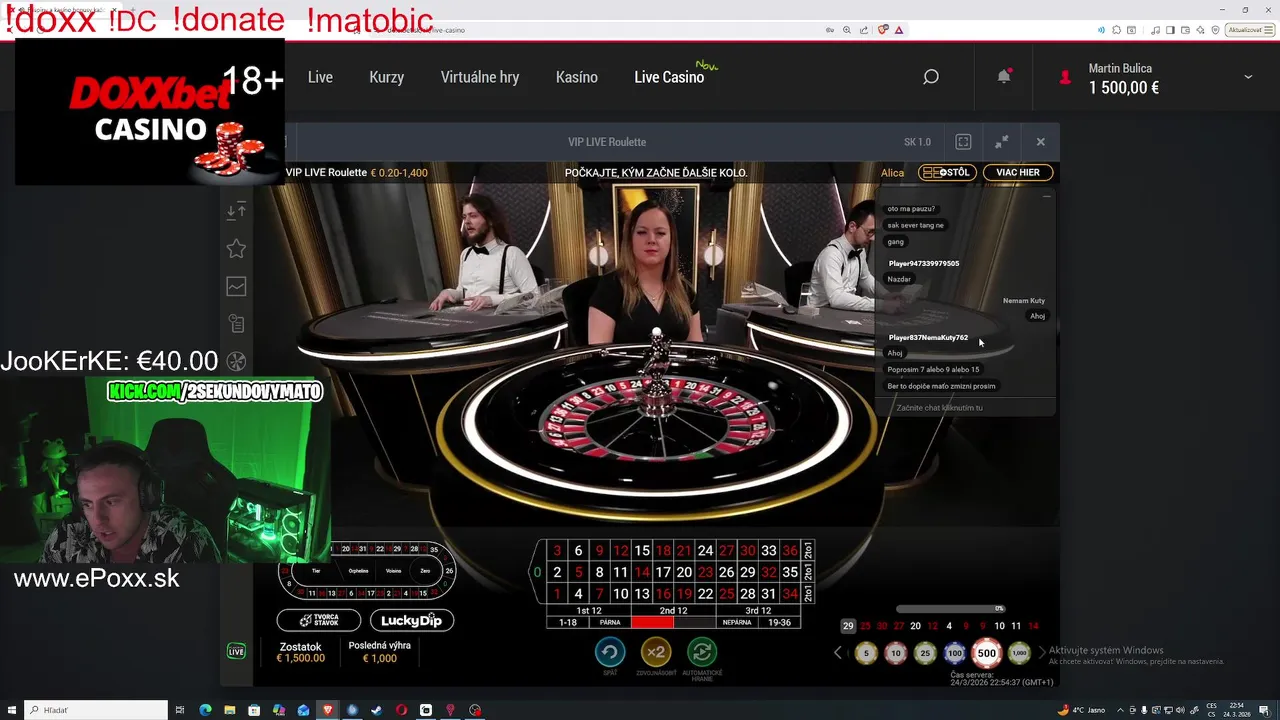Expand the Martin Bulica account dropdown
Image resolution: width=1280 pixels, height=720 pixels.
tap(1248, 77)
